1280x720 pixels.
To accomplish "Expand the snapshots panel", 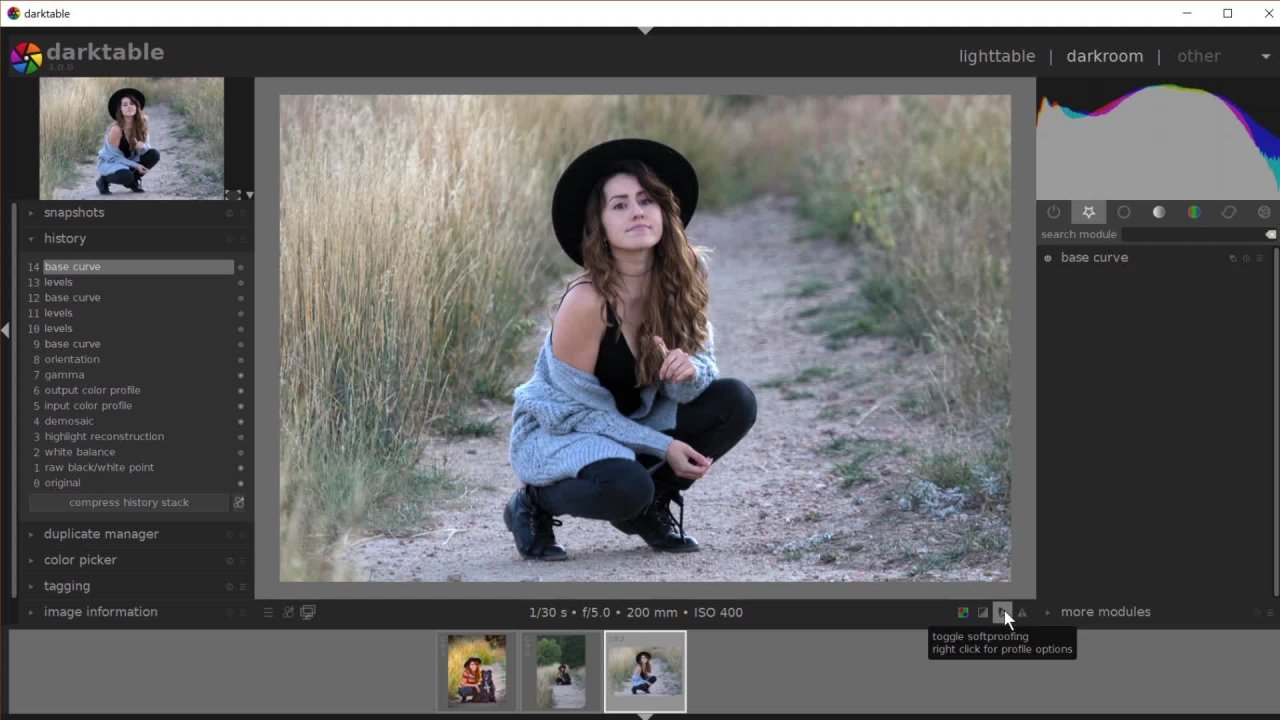I will coord(74,213).
